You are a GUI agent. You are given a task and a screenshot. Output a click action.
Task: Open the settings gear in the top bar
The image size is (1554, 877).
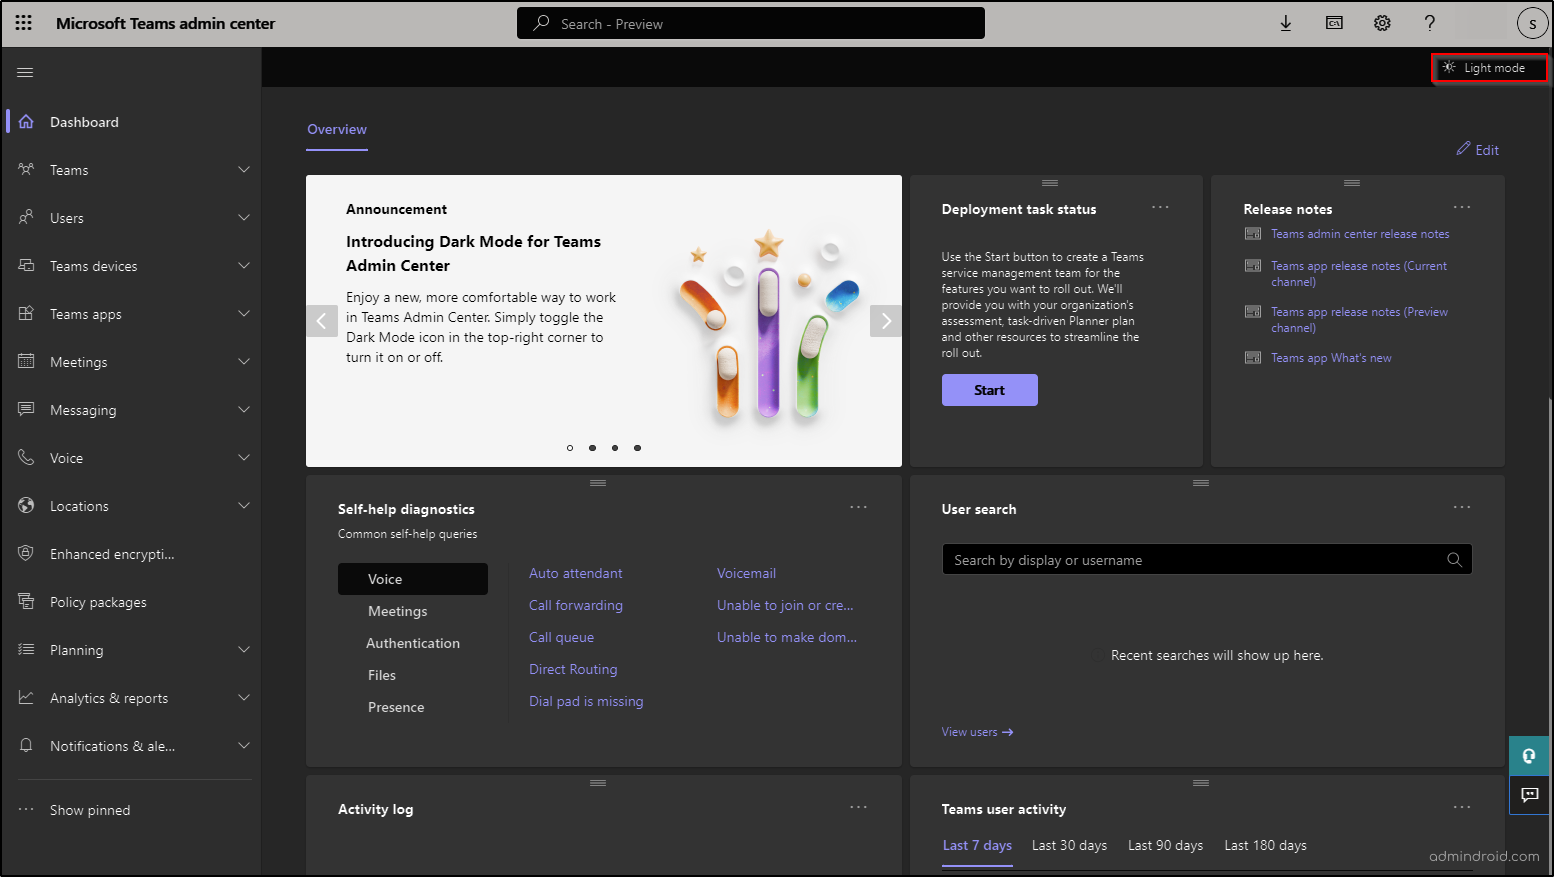tap(1382, 22)
